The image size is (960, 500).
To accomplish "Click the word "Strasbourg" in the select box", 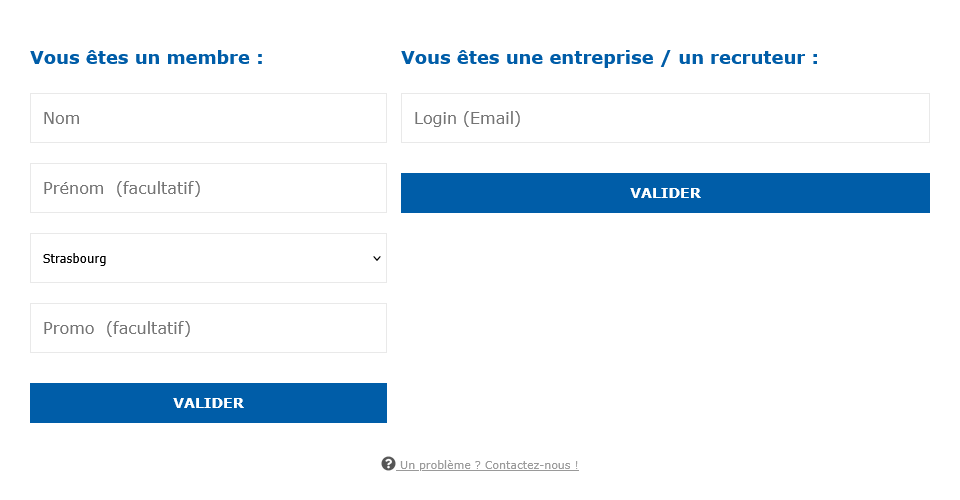I will click(74, 258).
